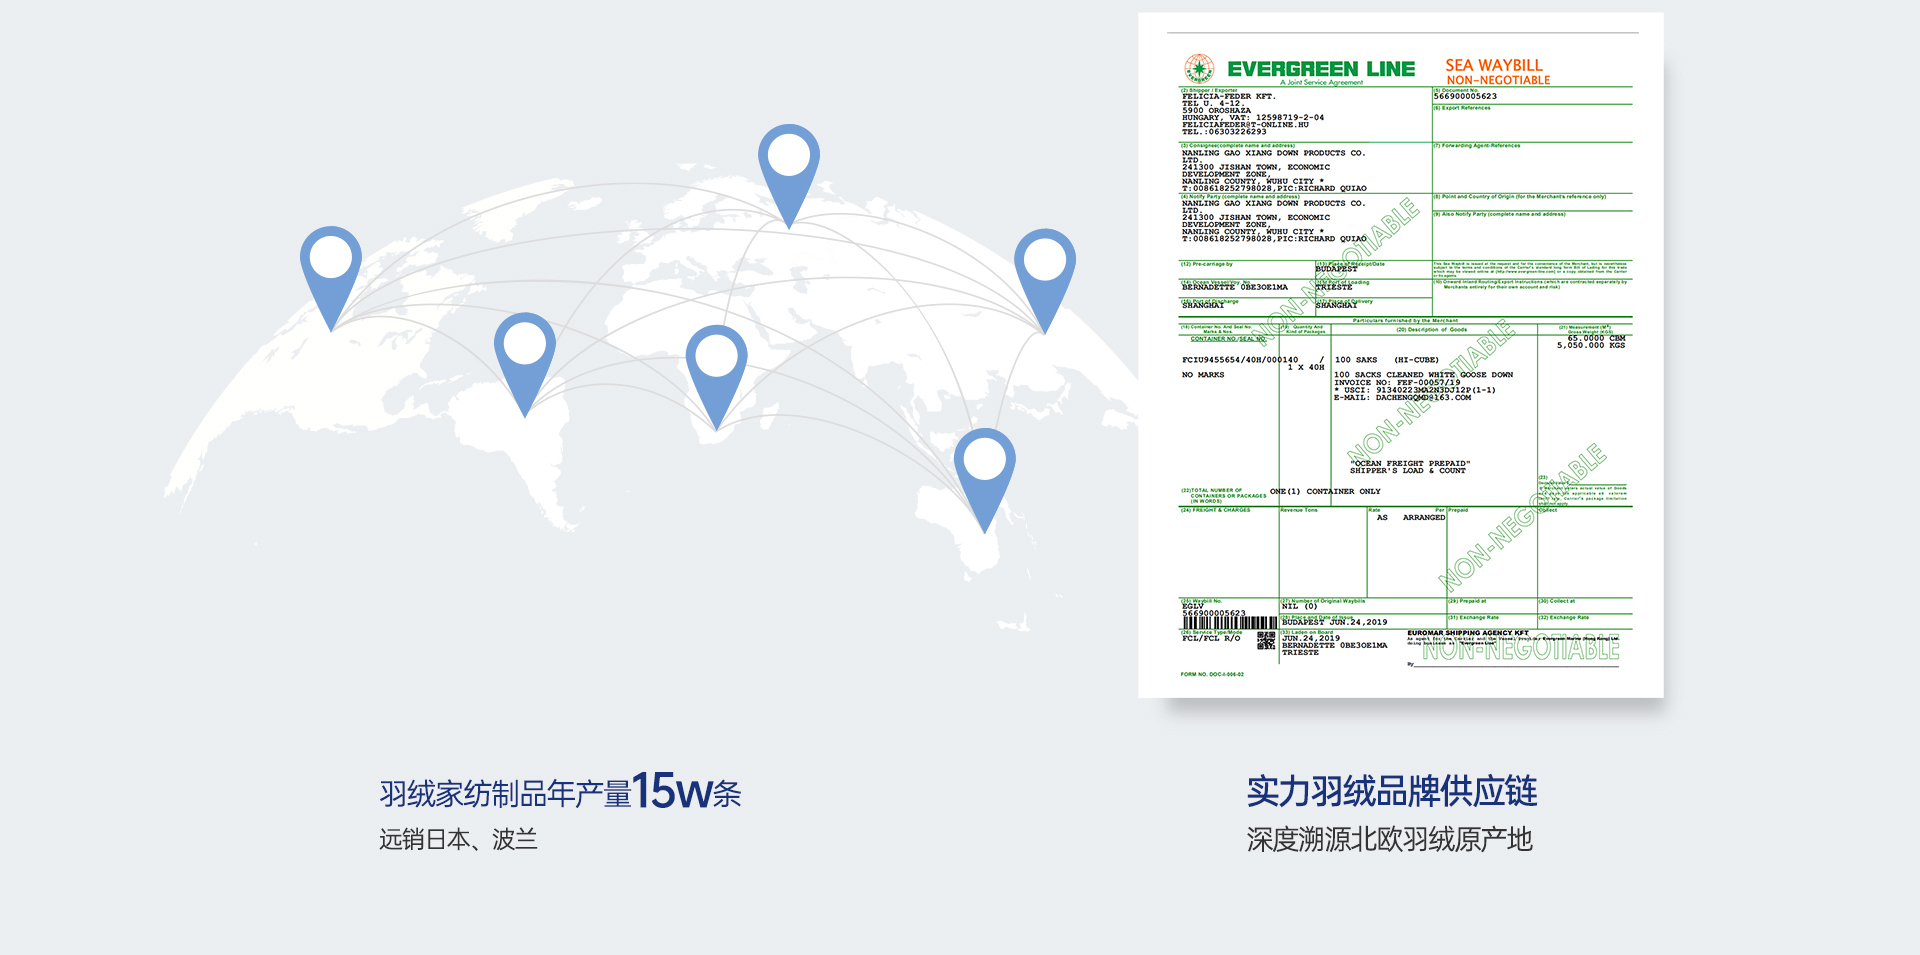Click the ONE (1) CONTAINER ONLY line
This screenshot has height=955, width=1920.
tap(1325, 492)
